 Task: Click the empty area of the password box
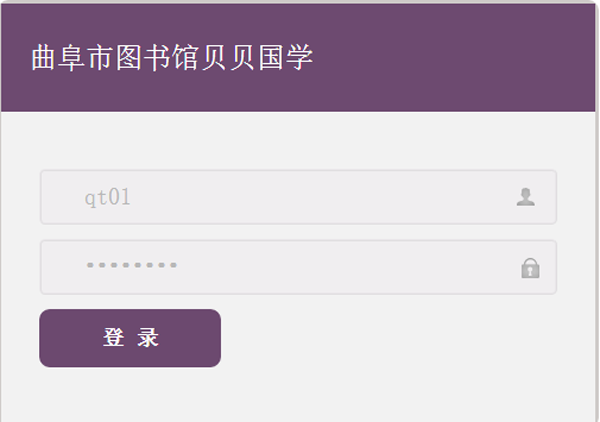(x=344, y=267)
